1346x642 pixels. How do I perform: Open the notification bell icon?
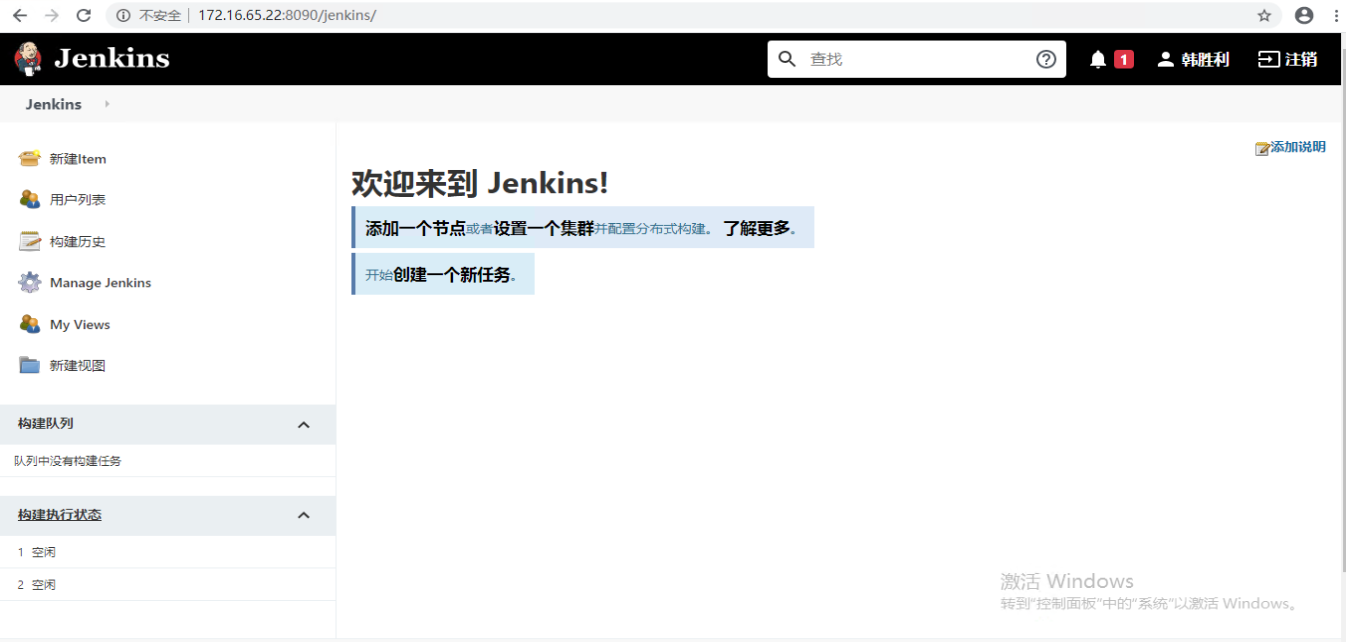pos(1098,59)
